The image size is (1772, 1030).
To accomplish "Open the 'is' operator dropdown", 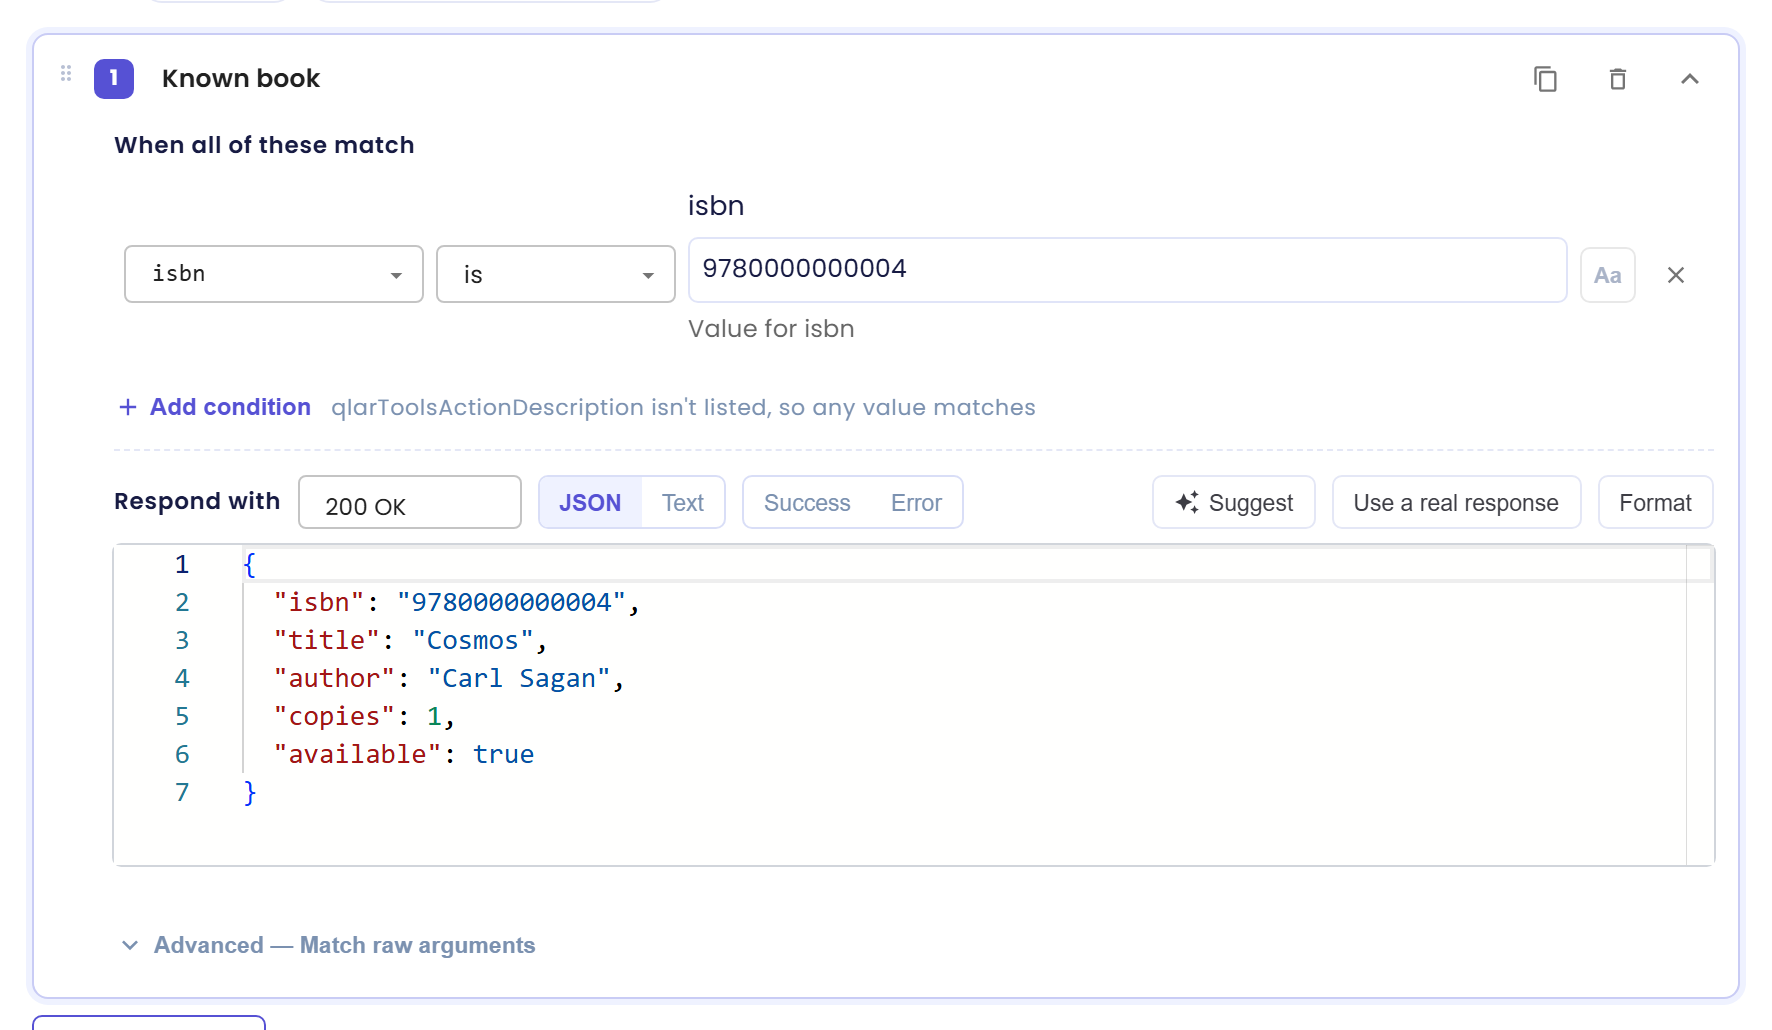I will pos(556,274).
